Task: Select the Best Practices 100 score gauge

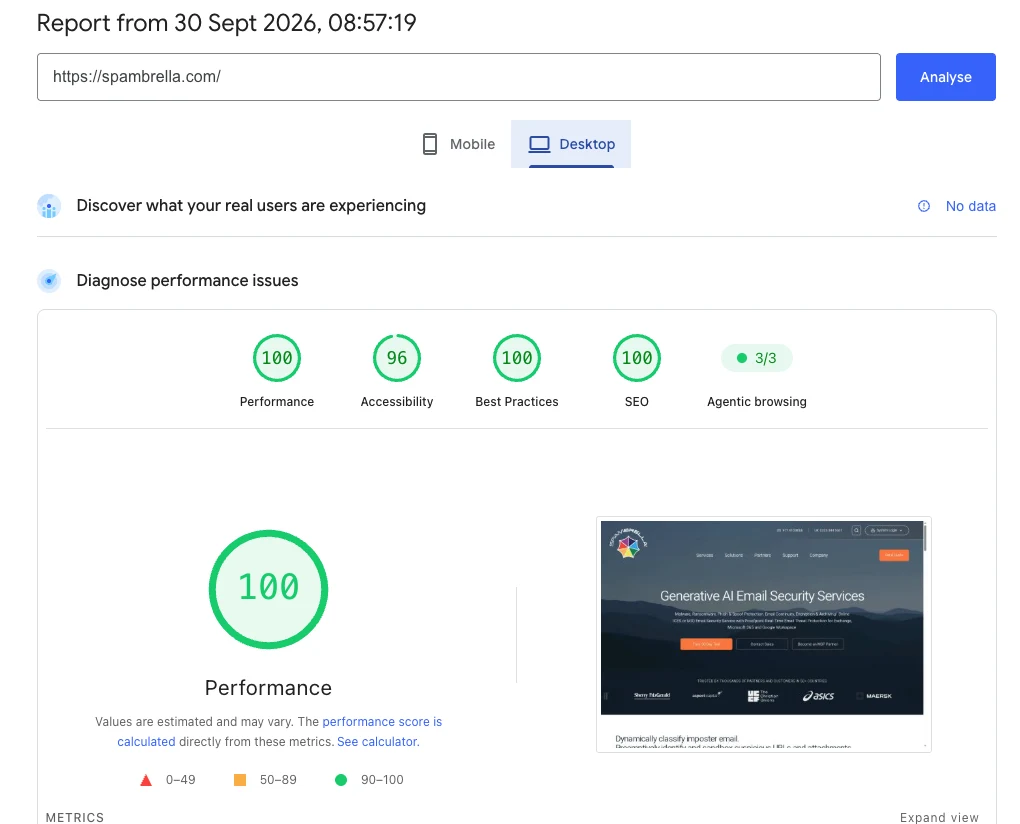Action: click(x=517, y=358)
